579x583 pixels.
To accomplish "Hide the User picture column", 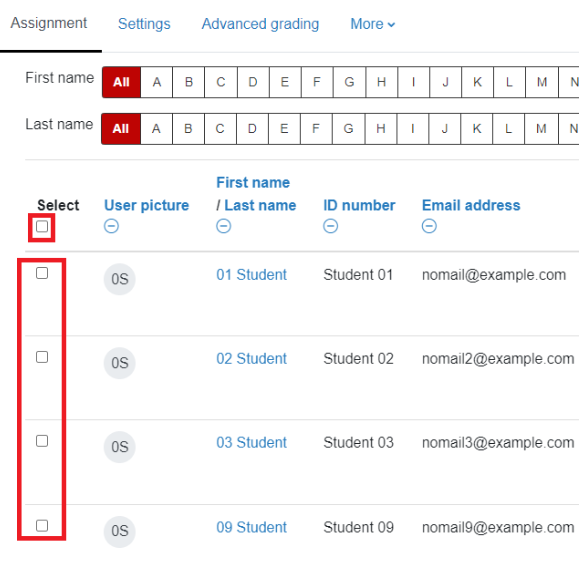I will [x=111, y=226].
